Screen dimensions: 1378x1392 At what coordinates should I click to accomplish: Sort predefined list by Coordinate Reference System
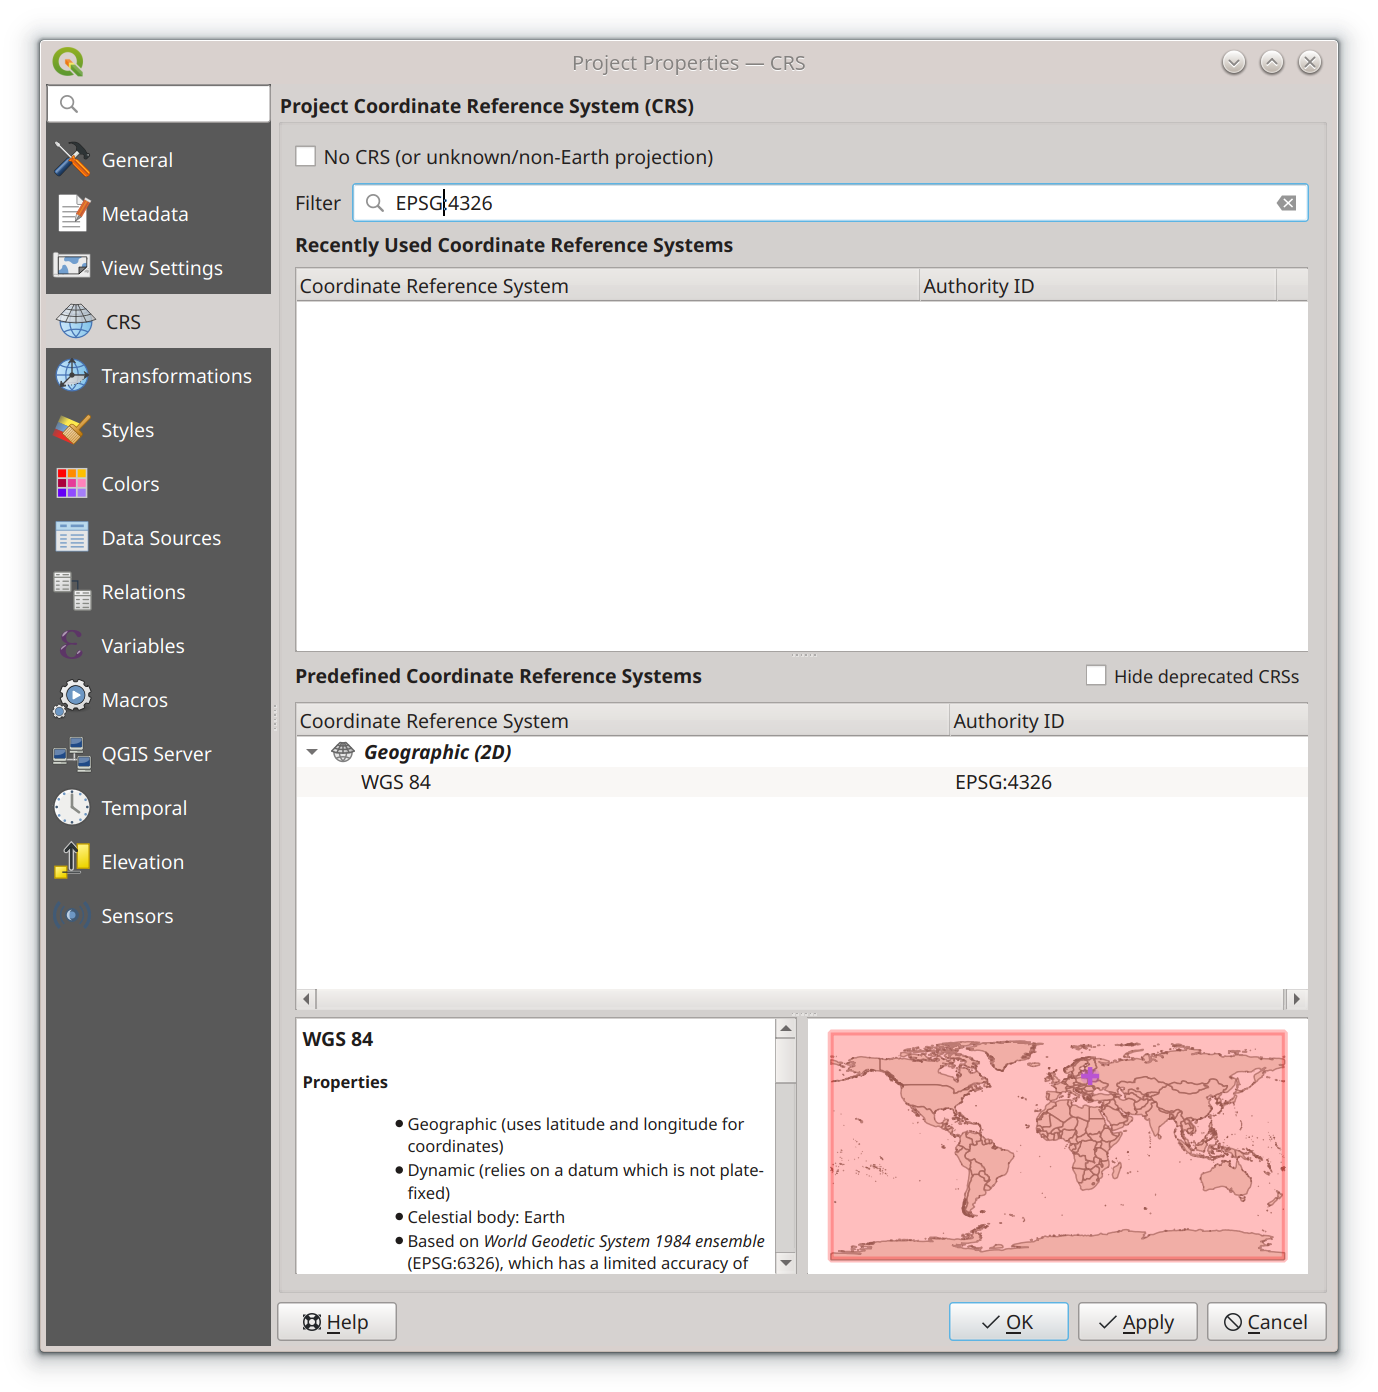623,720
